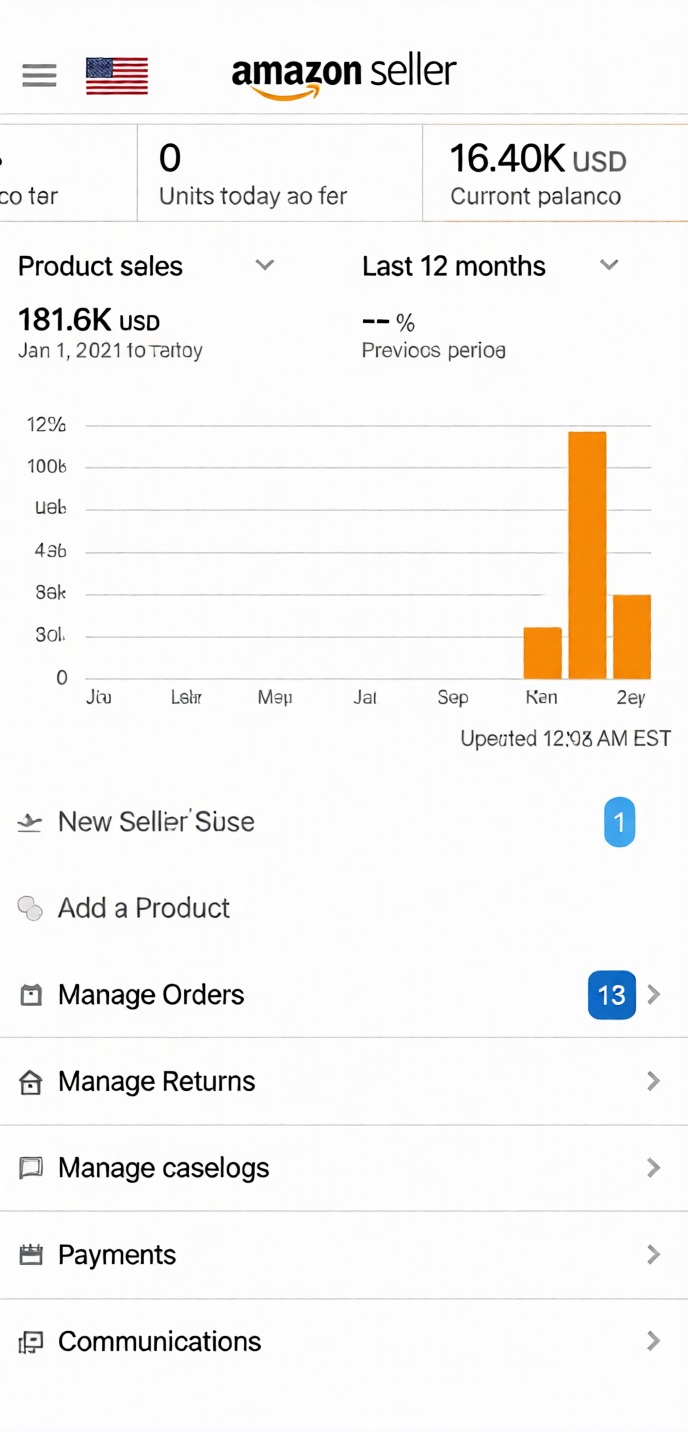
Task: Expand the Product sales dropdown
Action: pos(264,265)
